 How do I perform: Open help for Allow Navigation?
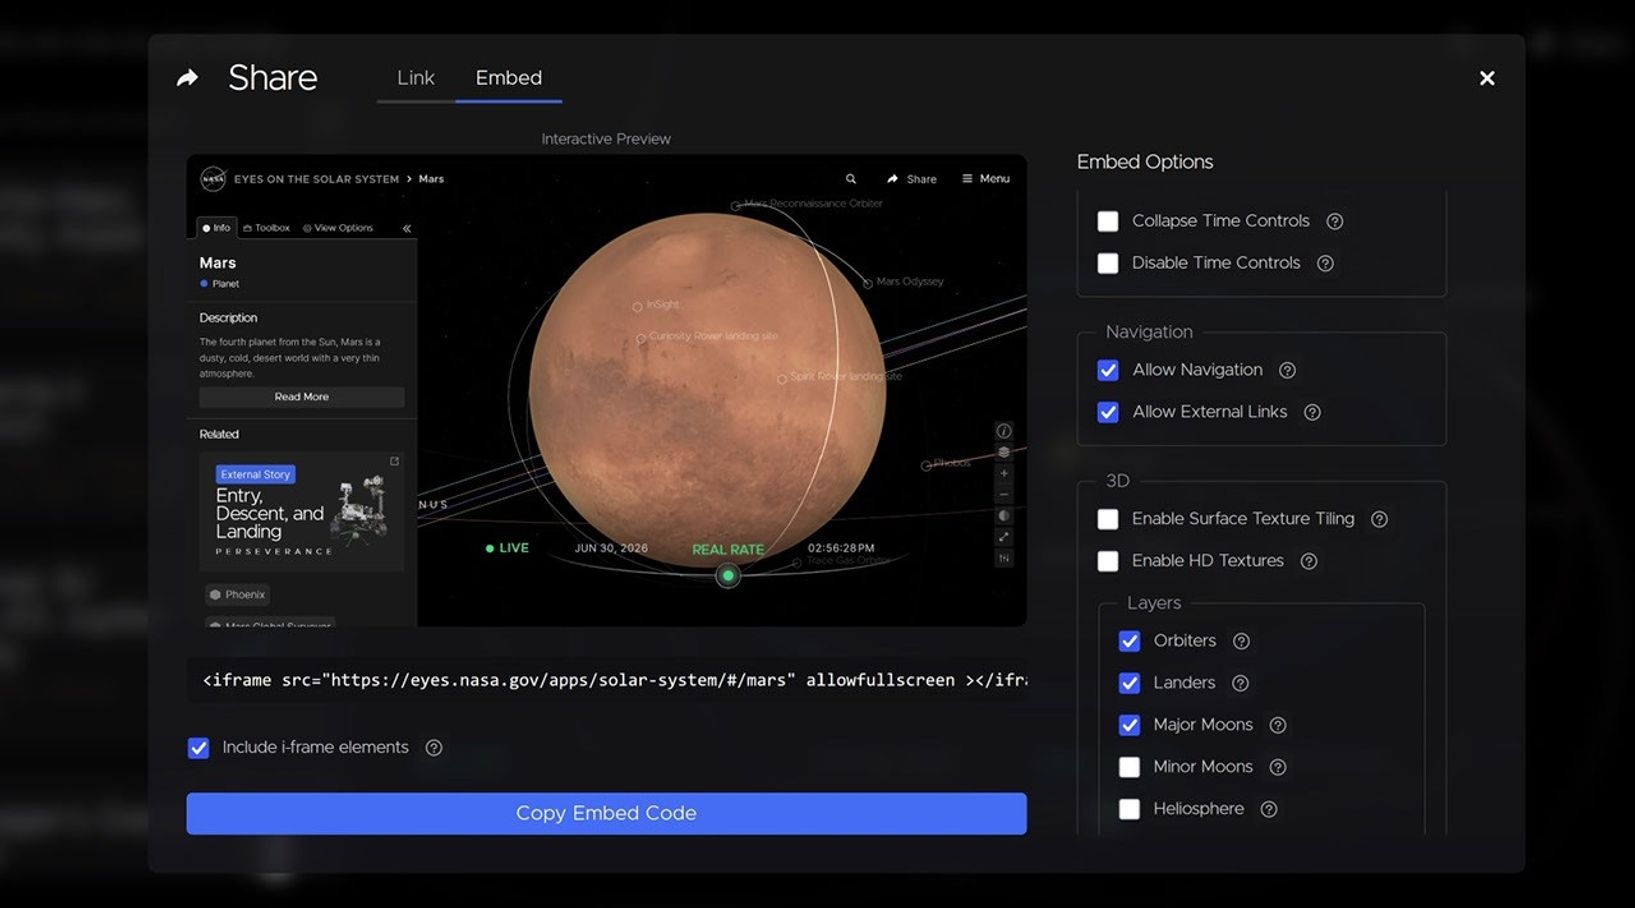(x=1288, y=370)
